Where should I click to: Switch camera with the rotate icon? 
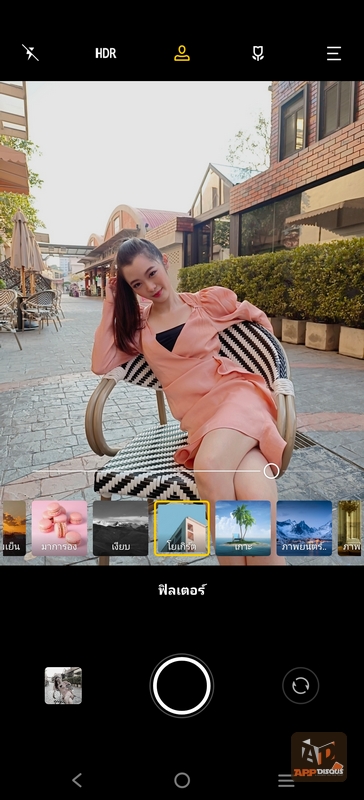coord(301,686)
